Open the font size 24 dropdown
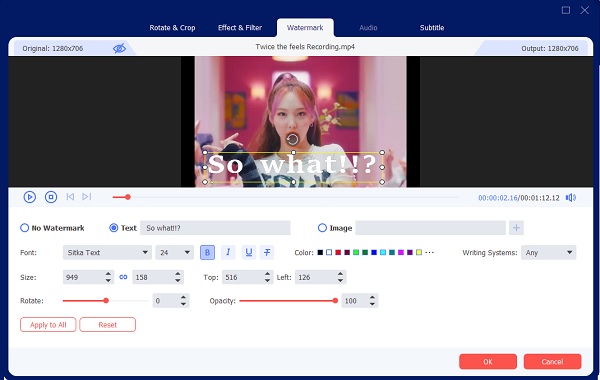 coord(174,253)
